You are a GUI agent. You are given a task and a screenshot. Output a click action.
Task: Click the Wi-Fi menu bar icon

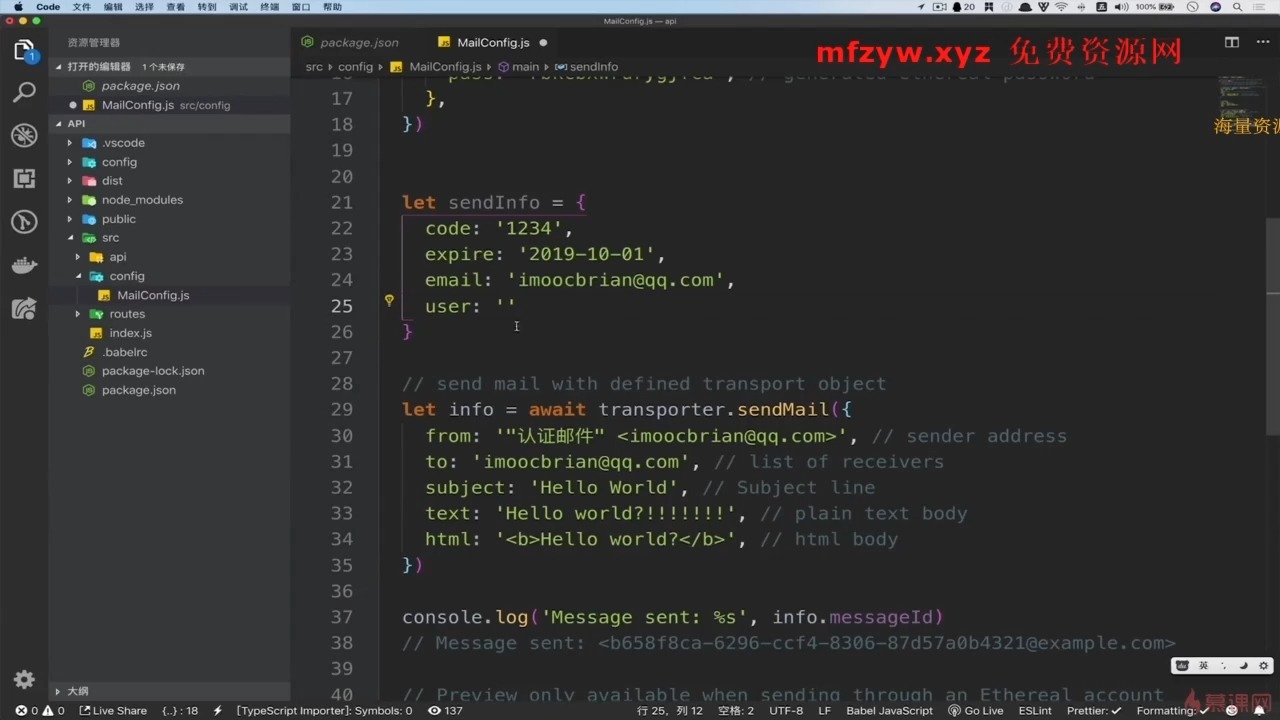point(1061,7)
